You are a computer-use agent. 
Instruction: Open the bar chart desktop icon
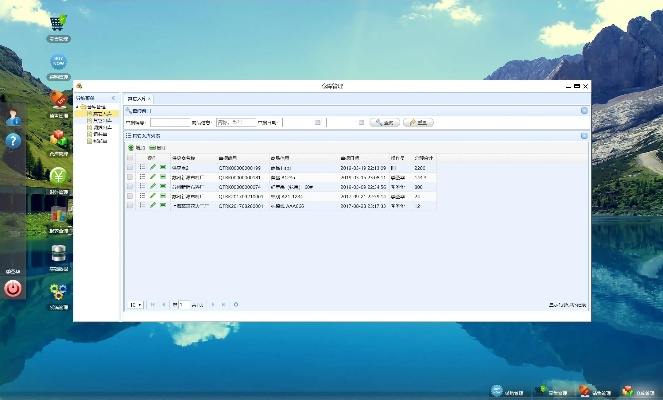coord(58,215)
